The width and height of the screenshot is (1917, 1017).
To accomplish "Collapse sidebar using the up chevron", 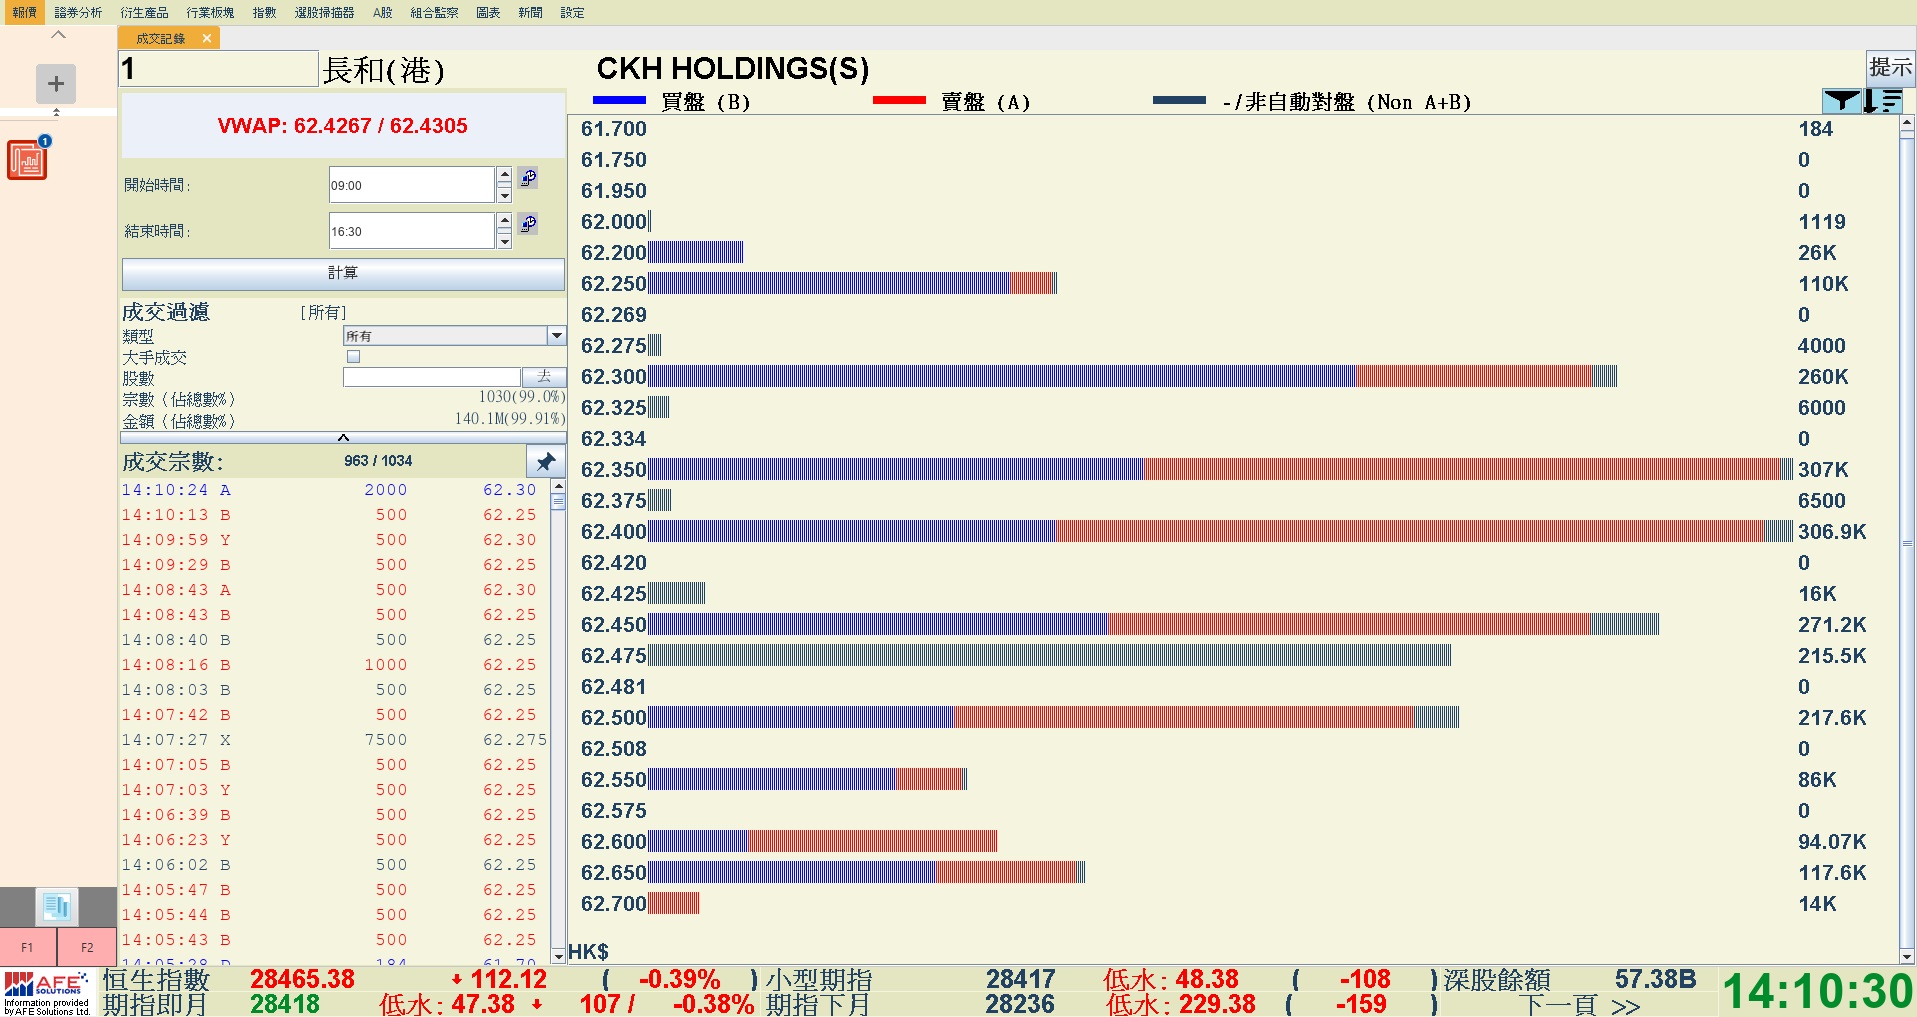I will (58, 35).
